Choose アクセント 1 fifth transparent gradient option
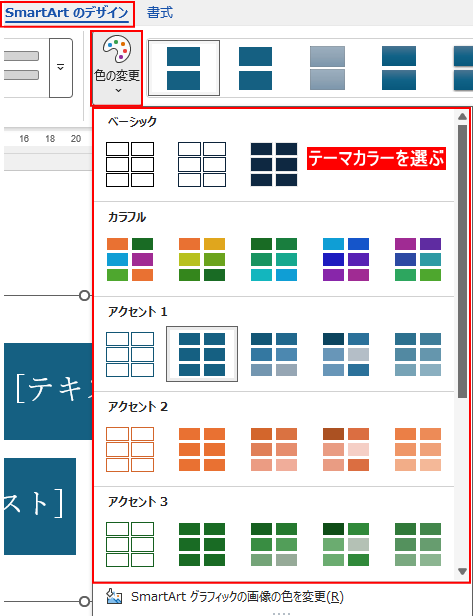The image size is (473, 616). coord(418,354)
